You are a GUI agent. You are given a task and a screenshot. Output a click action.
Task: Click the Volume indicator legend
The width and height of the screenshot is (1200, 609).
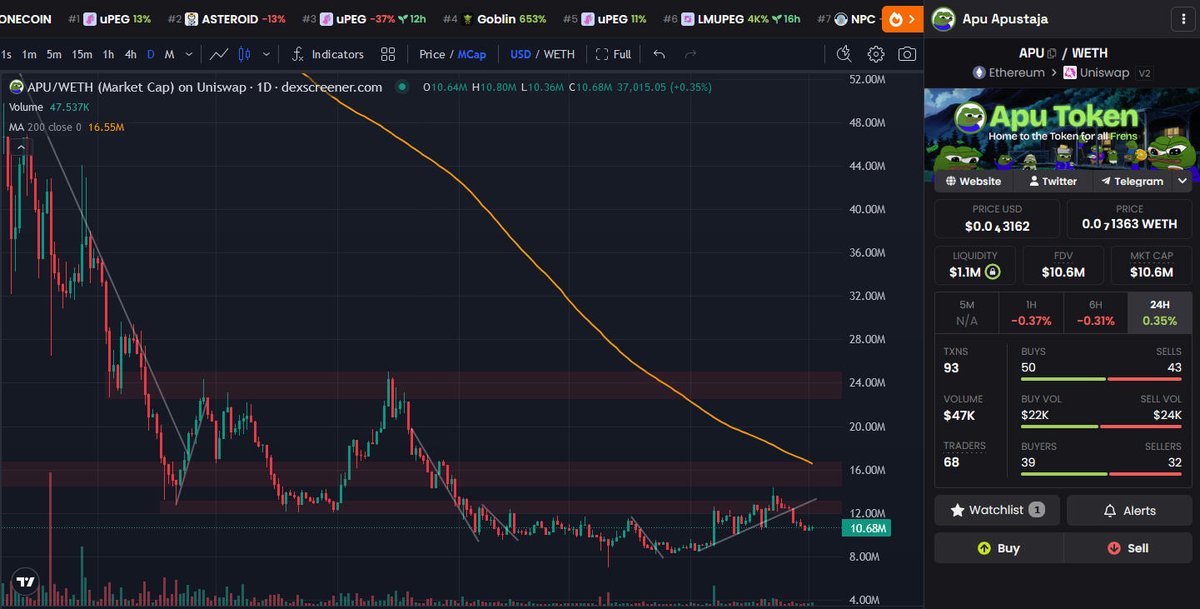[49, 107]
